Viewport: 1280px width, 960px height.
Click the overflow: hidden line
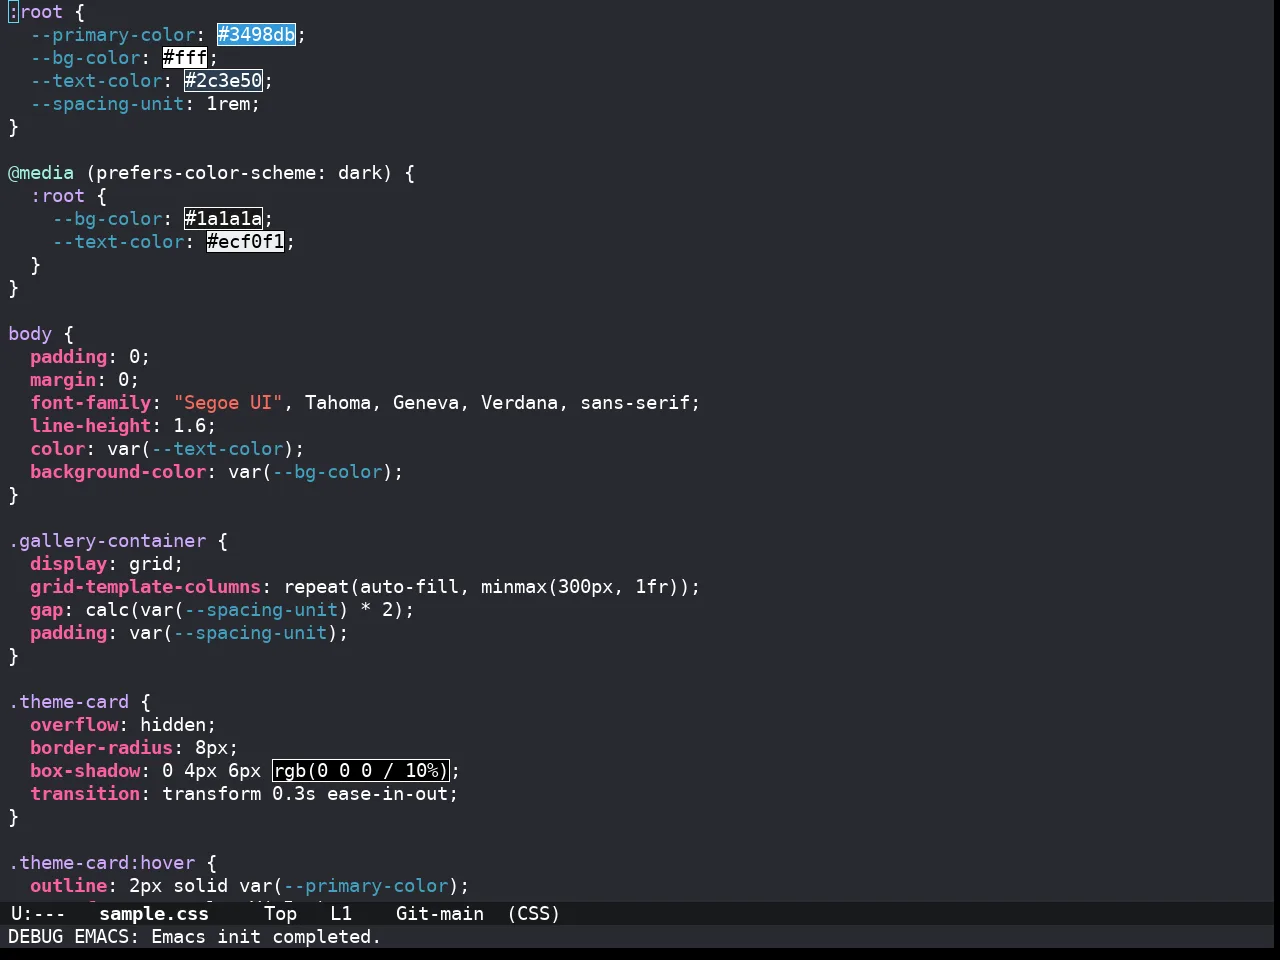[x=123, y=725]
